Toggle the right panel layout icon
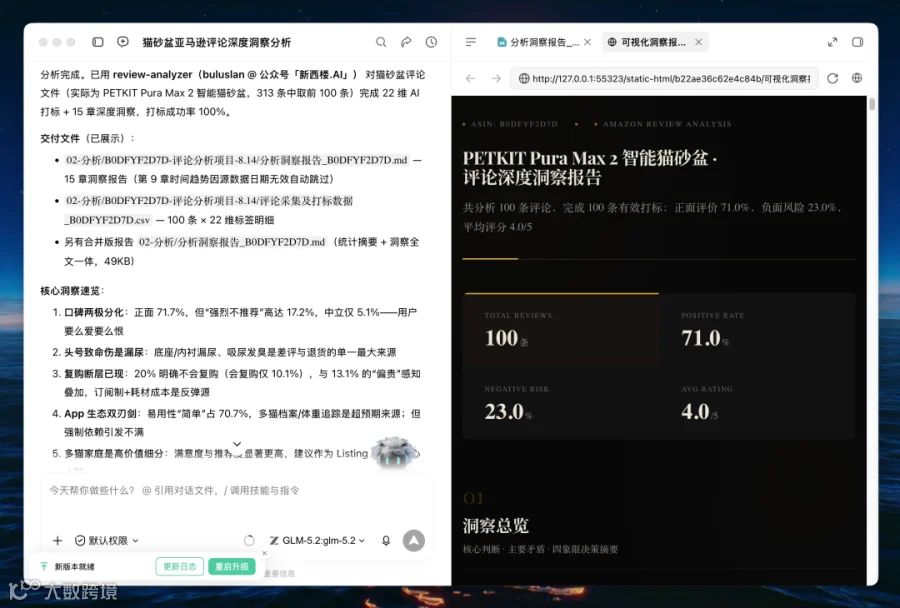 pos(858,42)
